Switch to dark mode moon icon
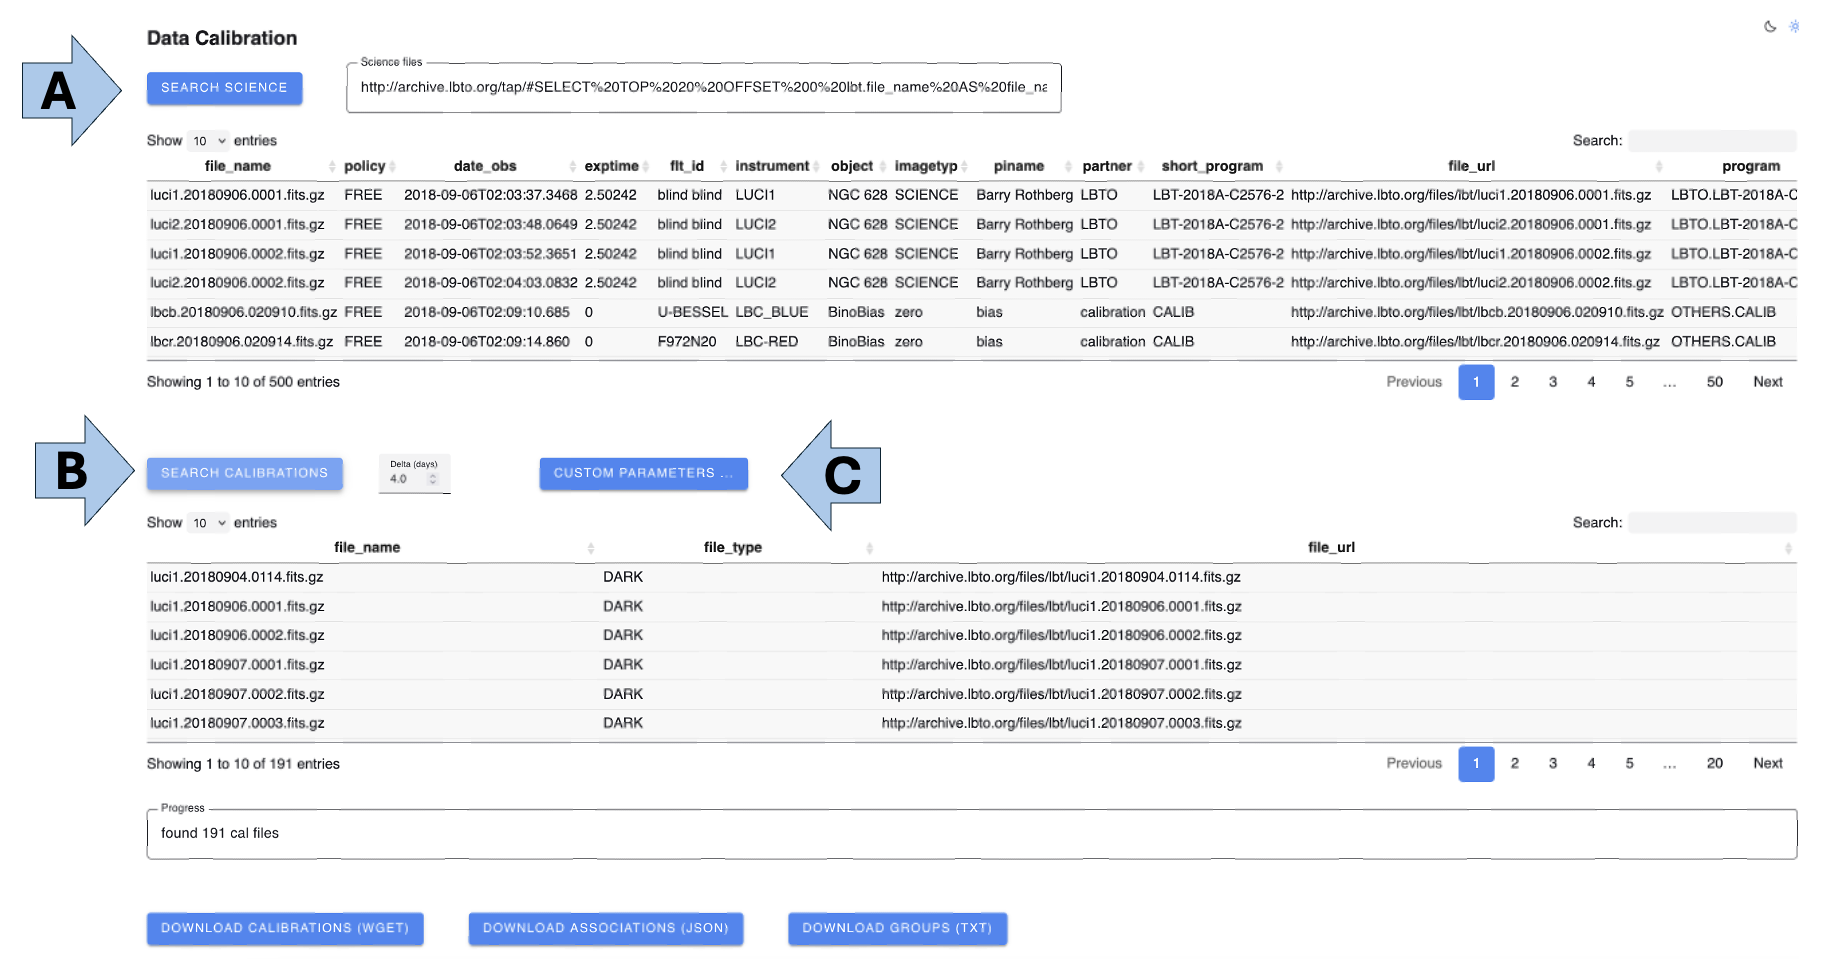Viewport: 1842px width, 974px height. [x=1769, y=27]
